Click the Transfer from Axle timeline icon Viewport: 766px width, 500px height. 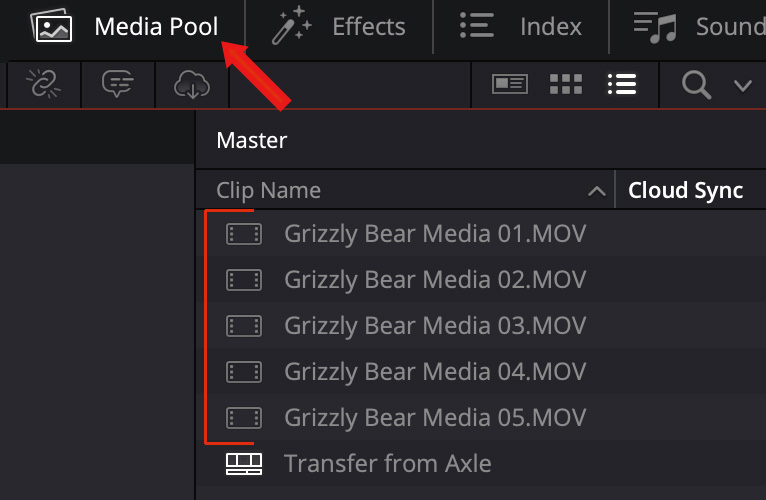tap(244, 463)
